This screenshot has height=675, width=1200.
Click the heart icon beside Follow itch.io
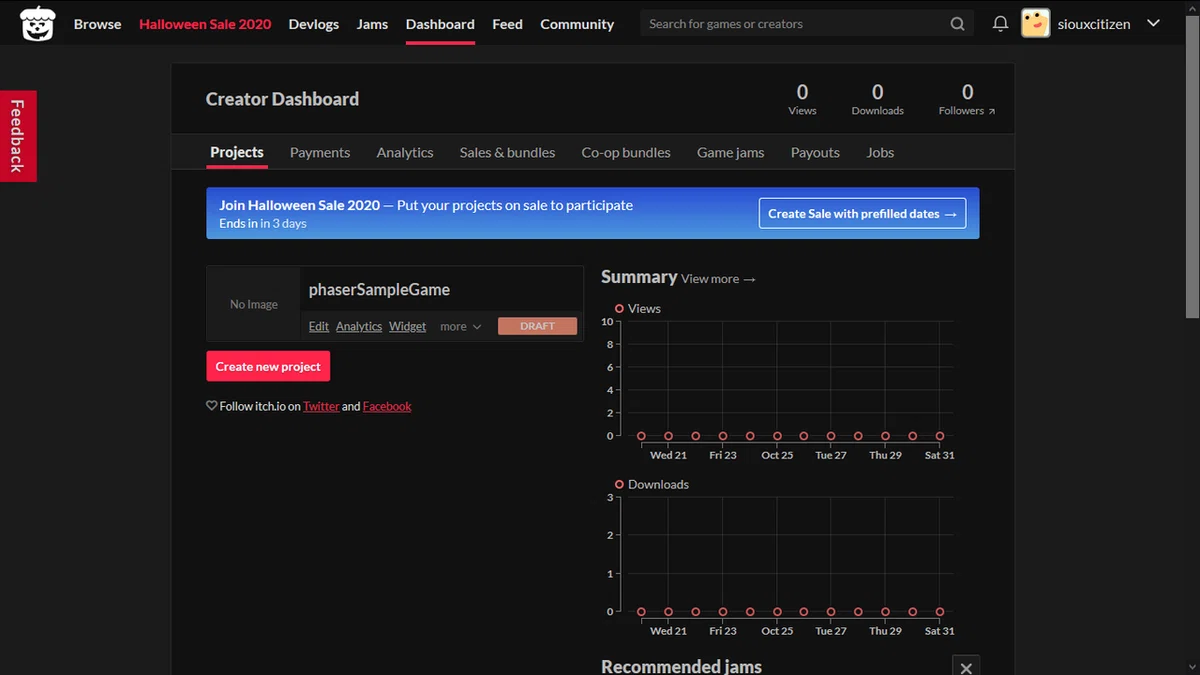point(211,406)
